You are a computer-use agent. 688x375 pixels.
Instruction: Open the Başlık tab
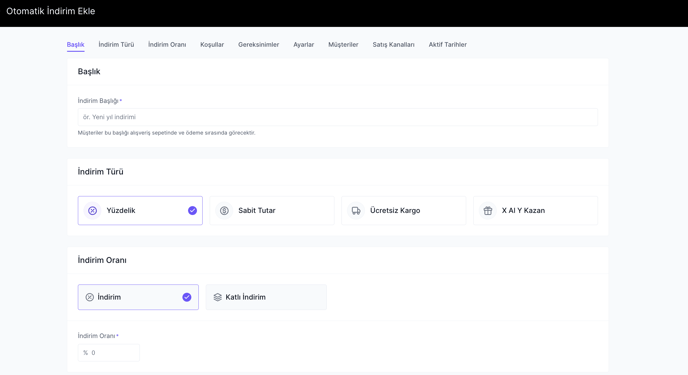coord(75,44)
